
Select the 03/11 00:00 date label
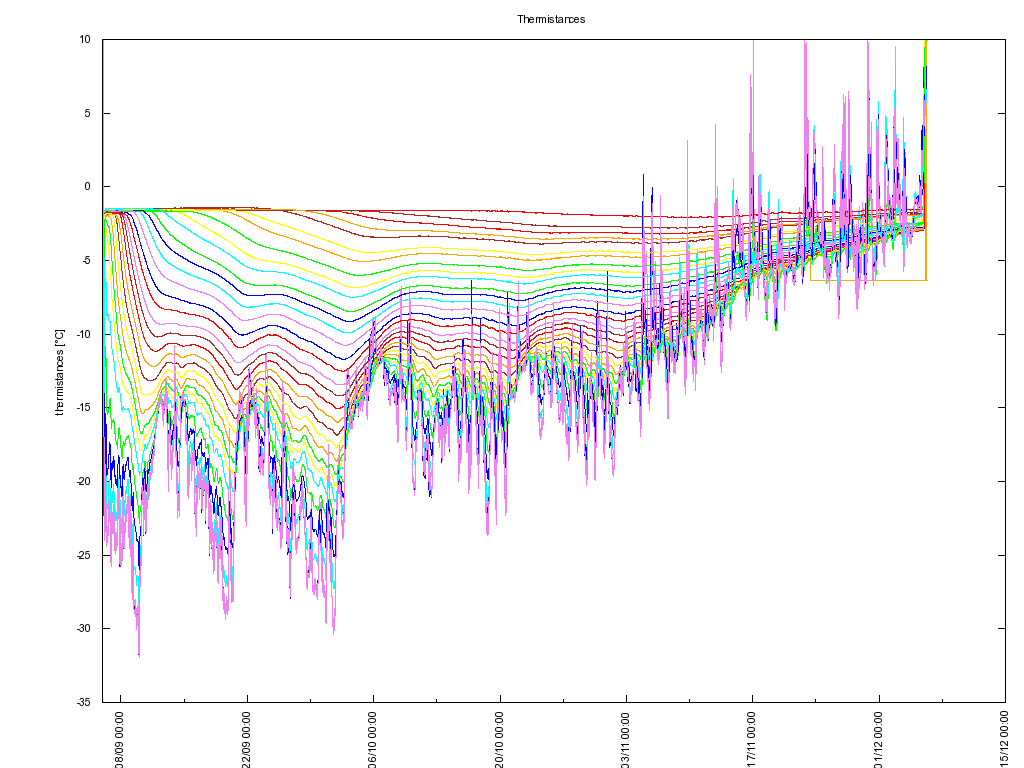pyautogui.click(x=626, y=739)
